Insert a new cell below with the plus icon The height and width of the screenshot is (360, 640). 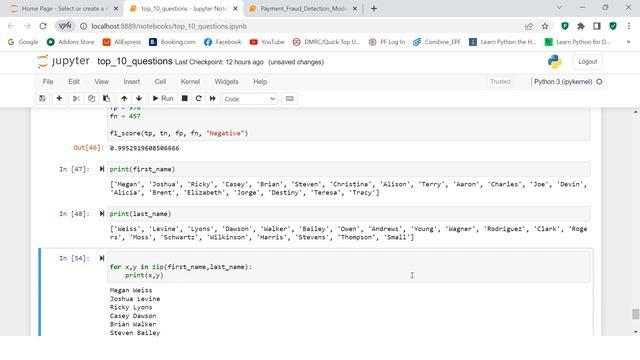point(59,99)
